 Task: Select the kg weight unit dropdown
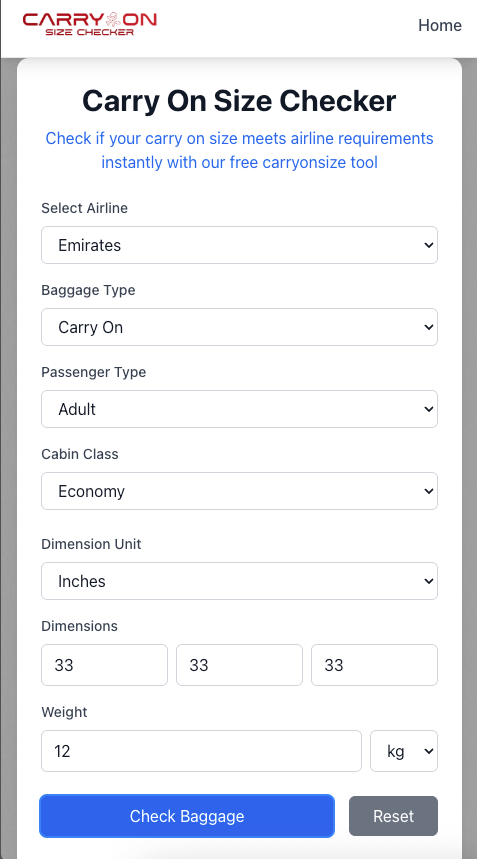click(404, 751)
